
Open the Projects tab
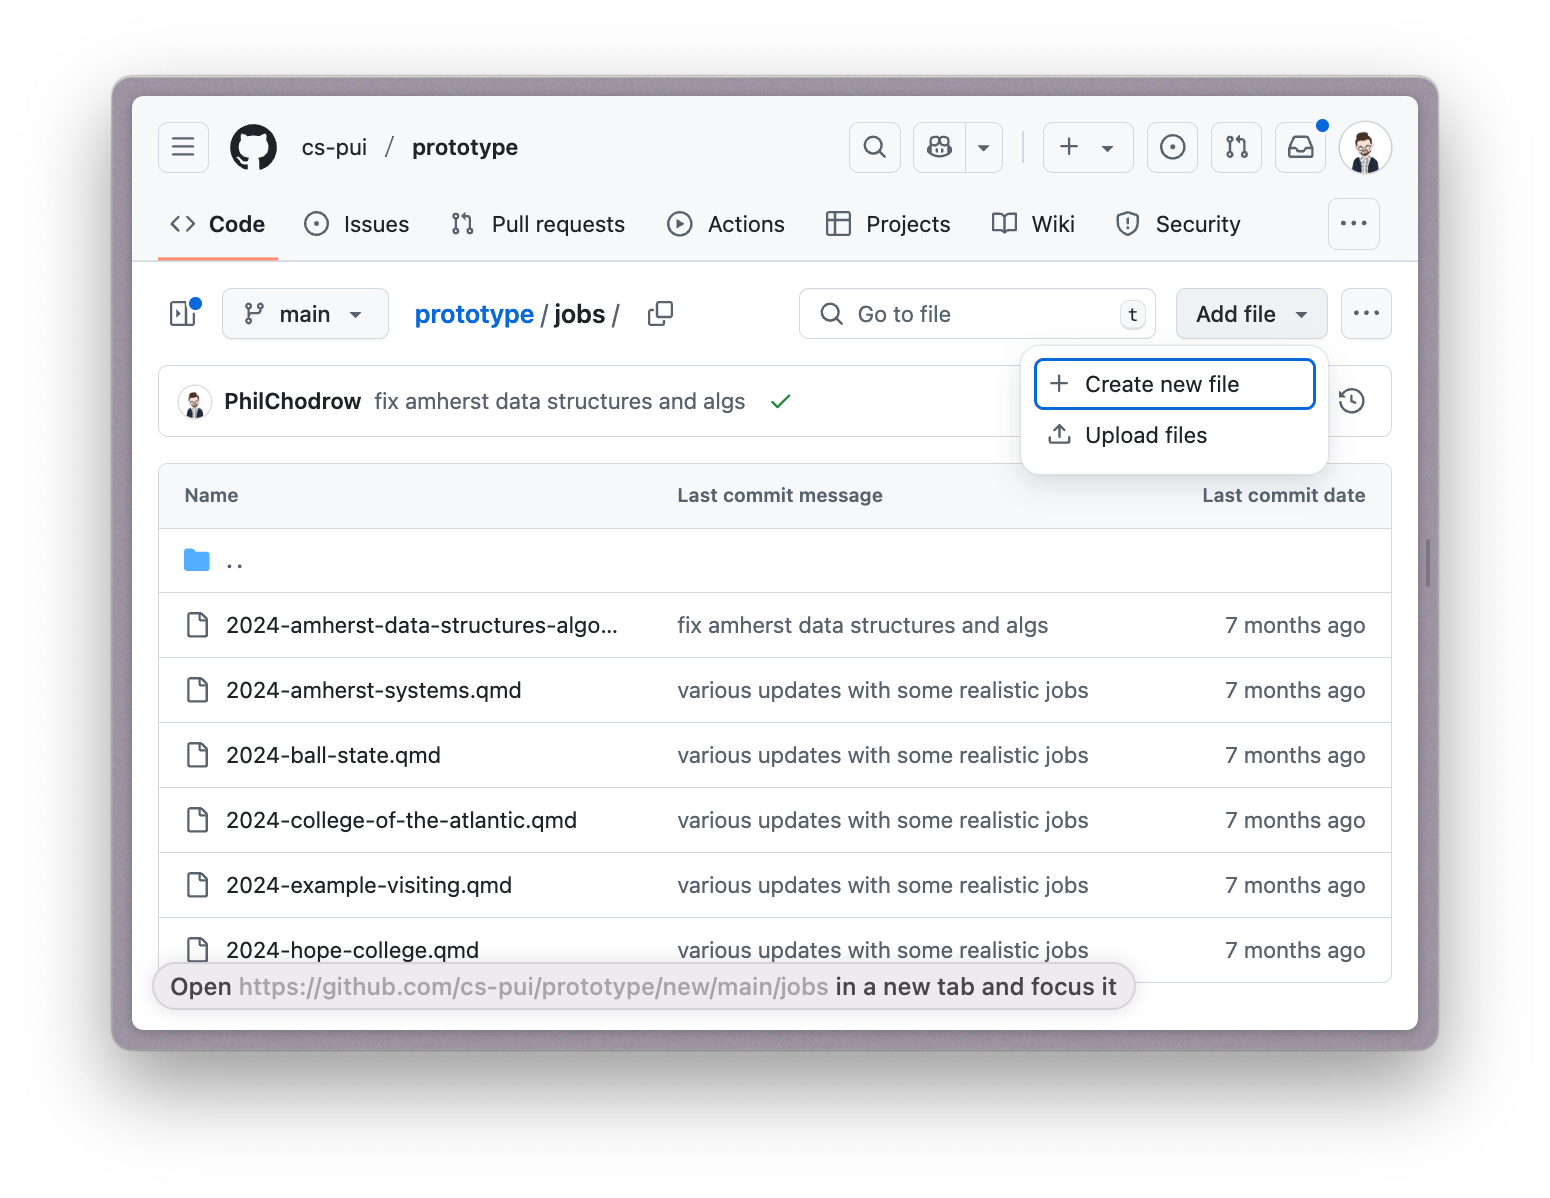(x=888, y=224)
